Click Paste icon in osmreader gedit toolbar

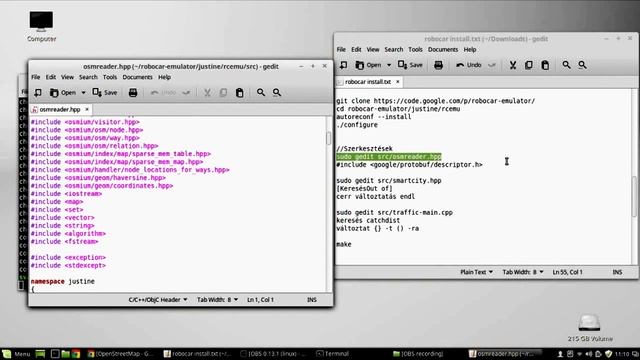pyautogui.click(x=240, y=93)
